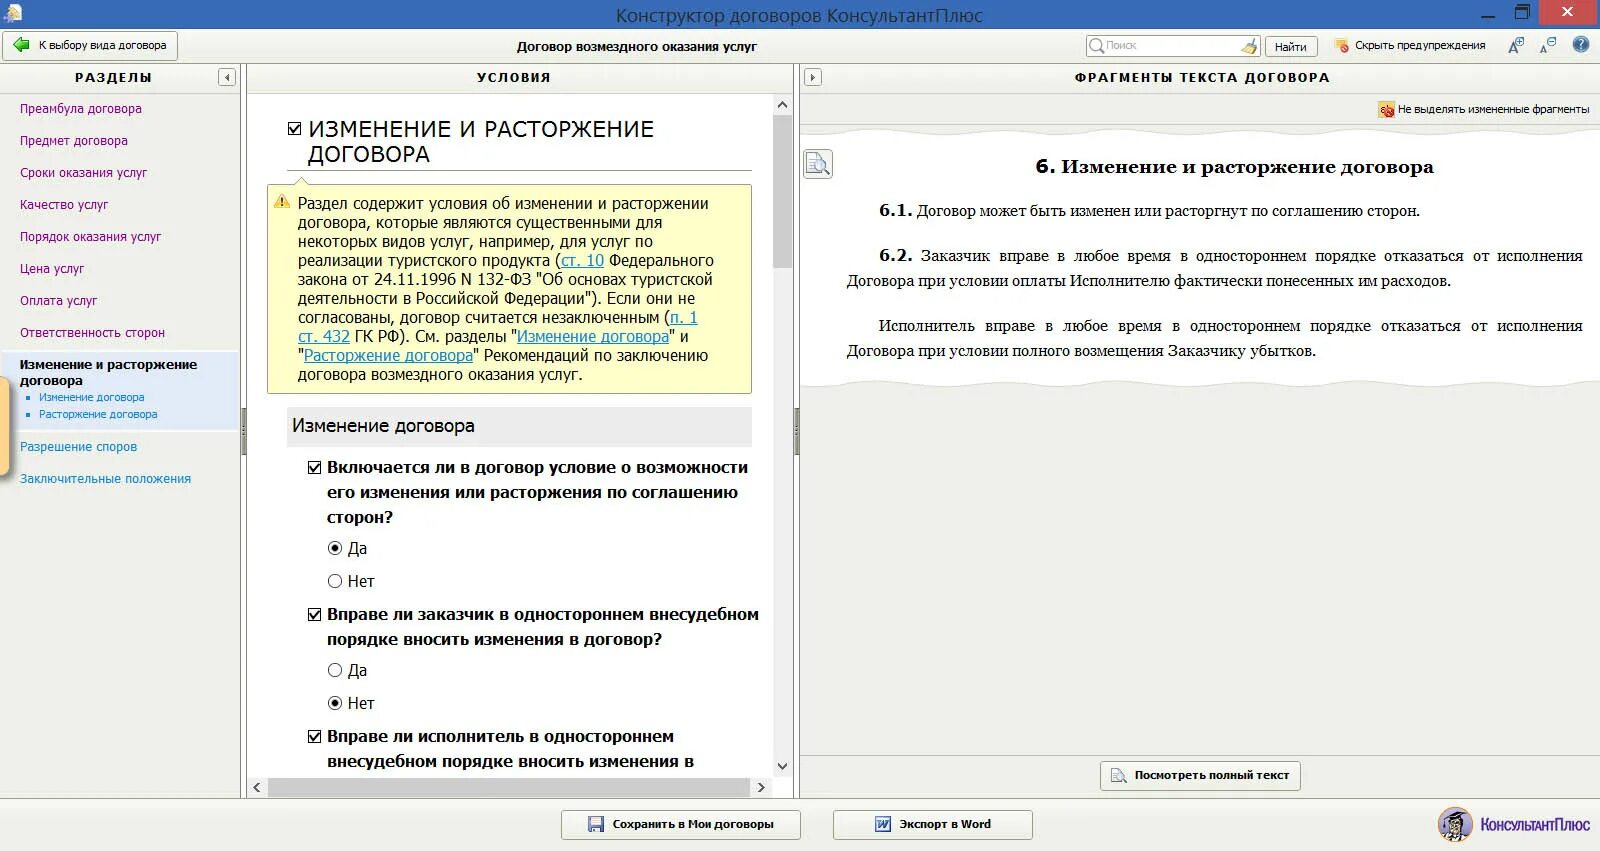Select Нет for customer unilateral changes
The height and width of the screenshot is (851, 1600).
point(335,703)
